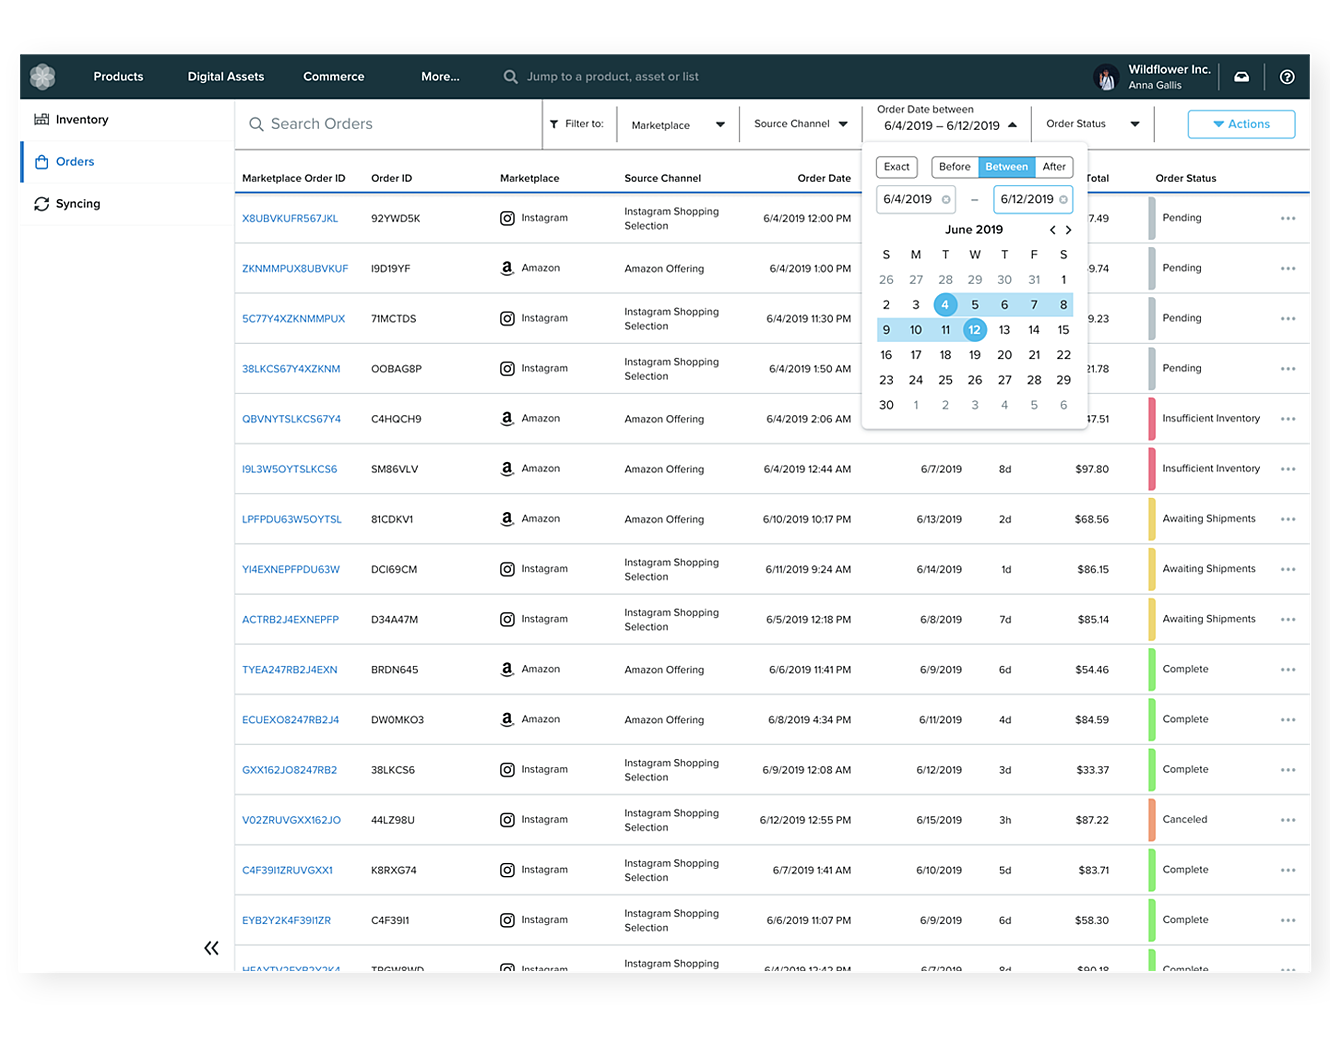Click the Search Orders input field
1330x1055 pixels.
389,124
